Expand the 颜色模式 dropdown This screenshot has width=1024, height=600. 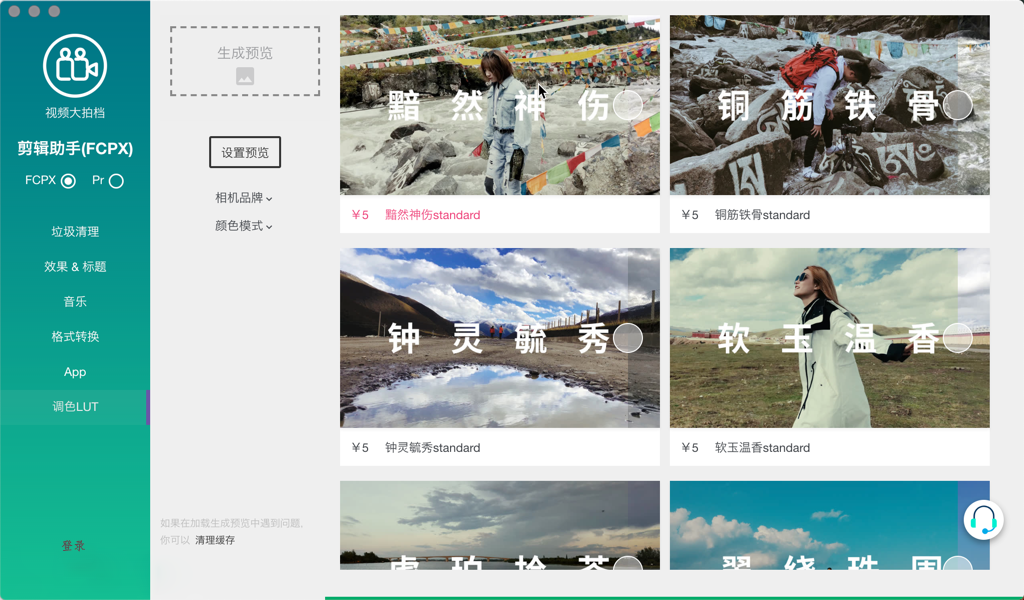[x=244, y=226]
